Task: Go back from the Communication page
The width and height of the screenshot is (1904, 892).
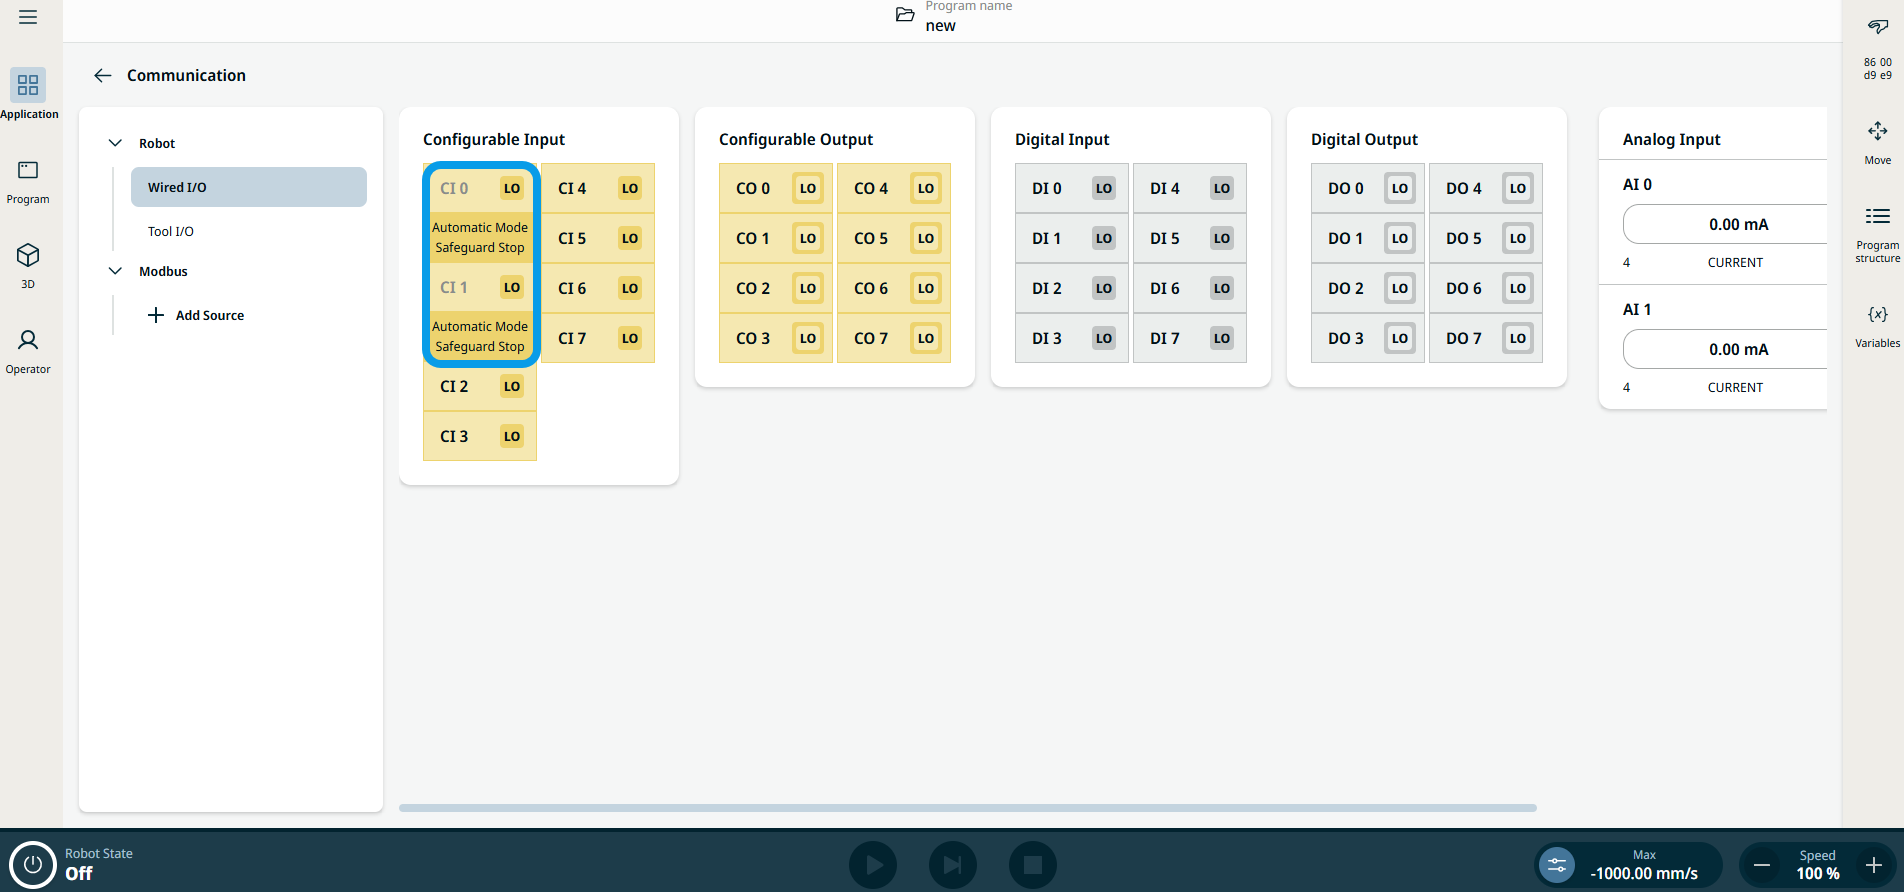Action: 102,75
